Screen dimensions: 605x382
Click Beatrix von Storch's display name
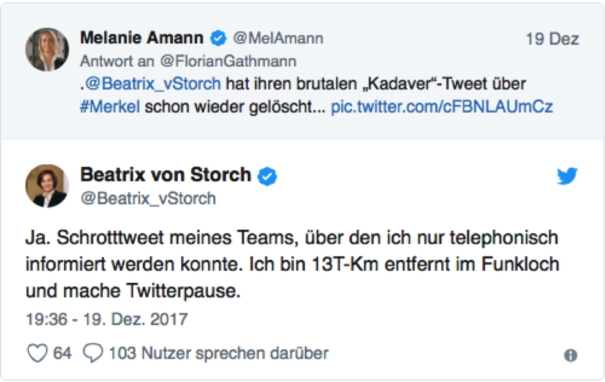[x=166, y=174]
